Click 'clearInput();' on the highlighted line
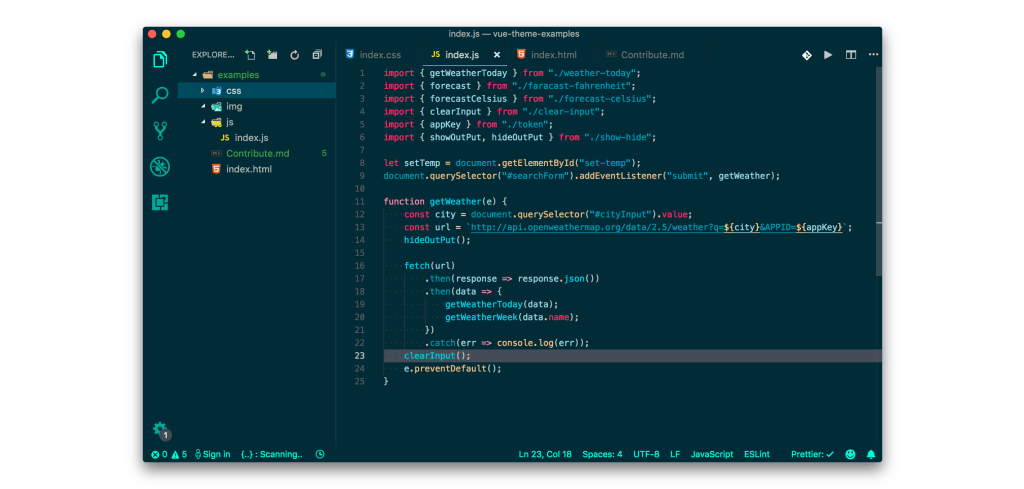This screenshot has width=1024, height=489. pos(437,356)
